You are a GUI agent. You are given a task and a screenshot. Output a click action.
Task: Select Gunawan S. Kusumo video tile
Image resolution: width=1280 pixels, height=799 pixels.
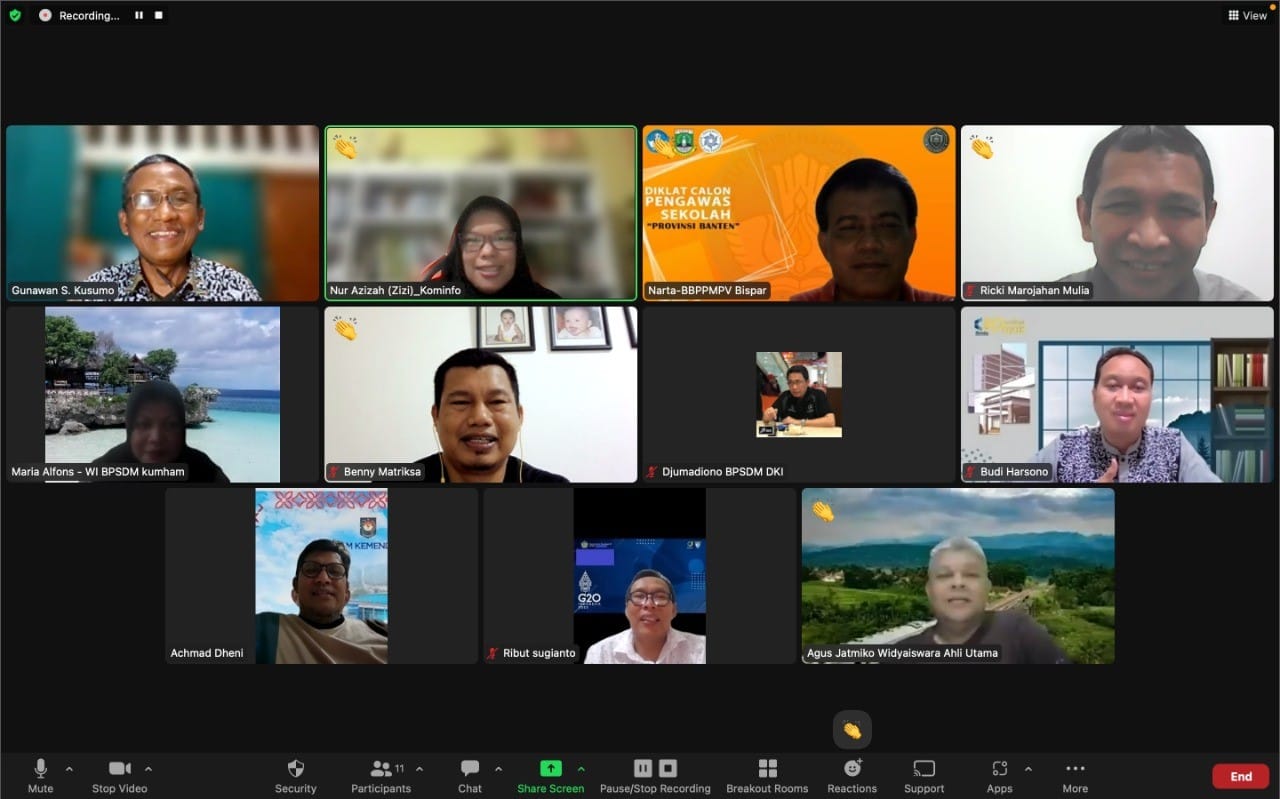tap(162, 213)
